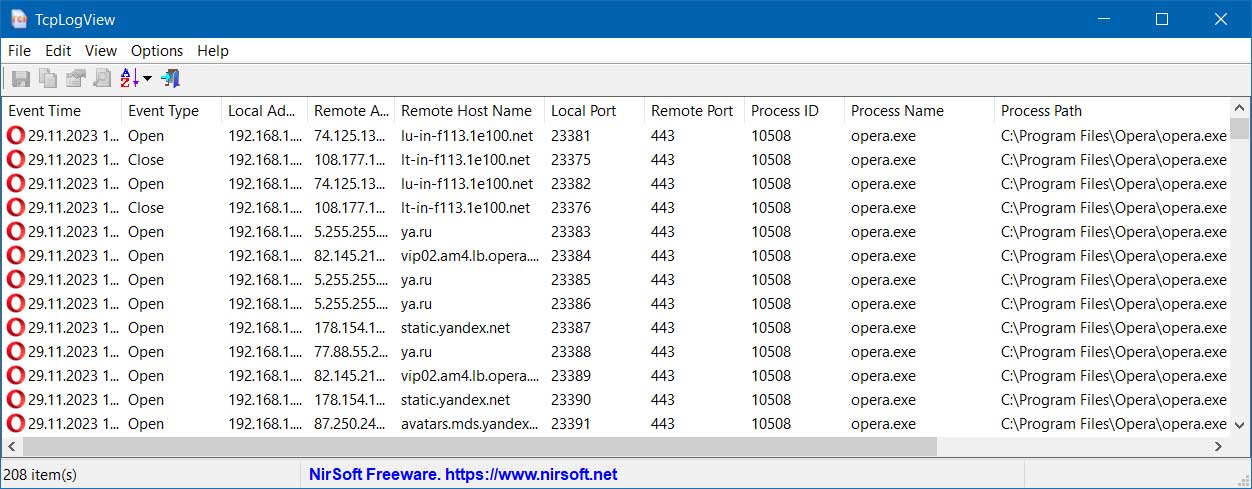This screenshot has height=489, width=1252.
Task: Click the A-Z sort toolbar icon
Action: click(129, 78)
